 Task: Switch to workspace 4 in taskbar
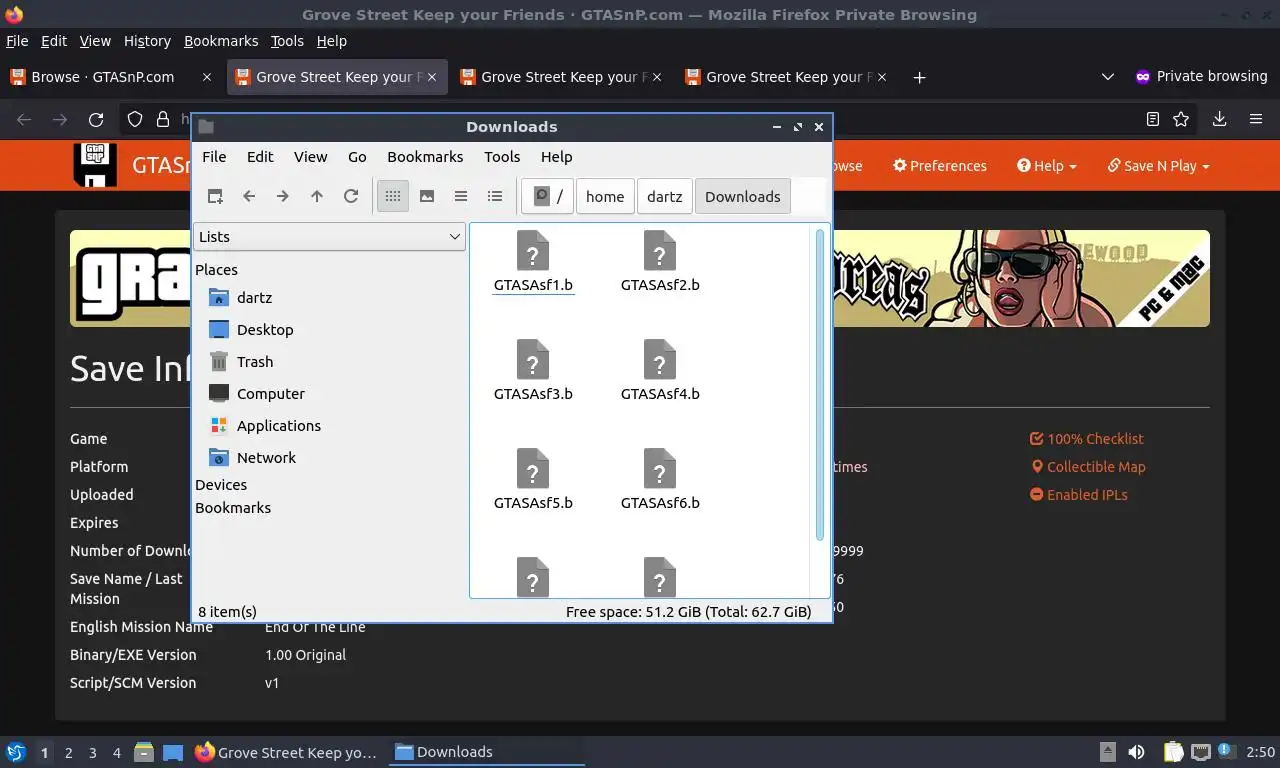117,752
